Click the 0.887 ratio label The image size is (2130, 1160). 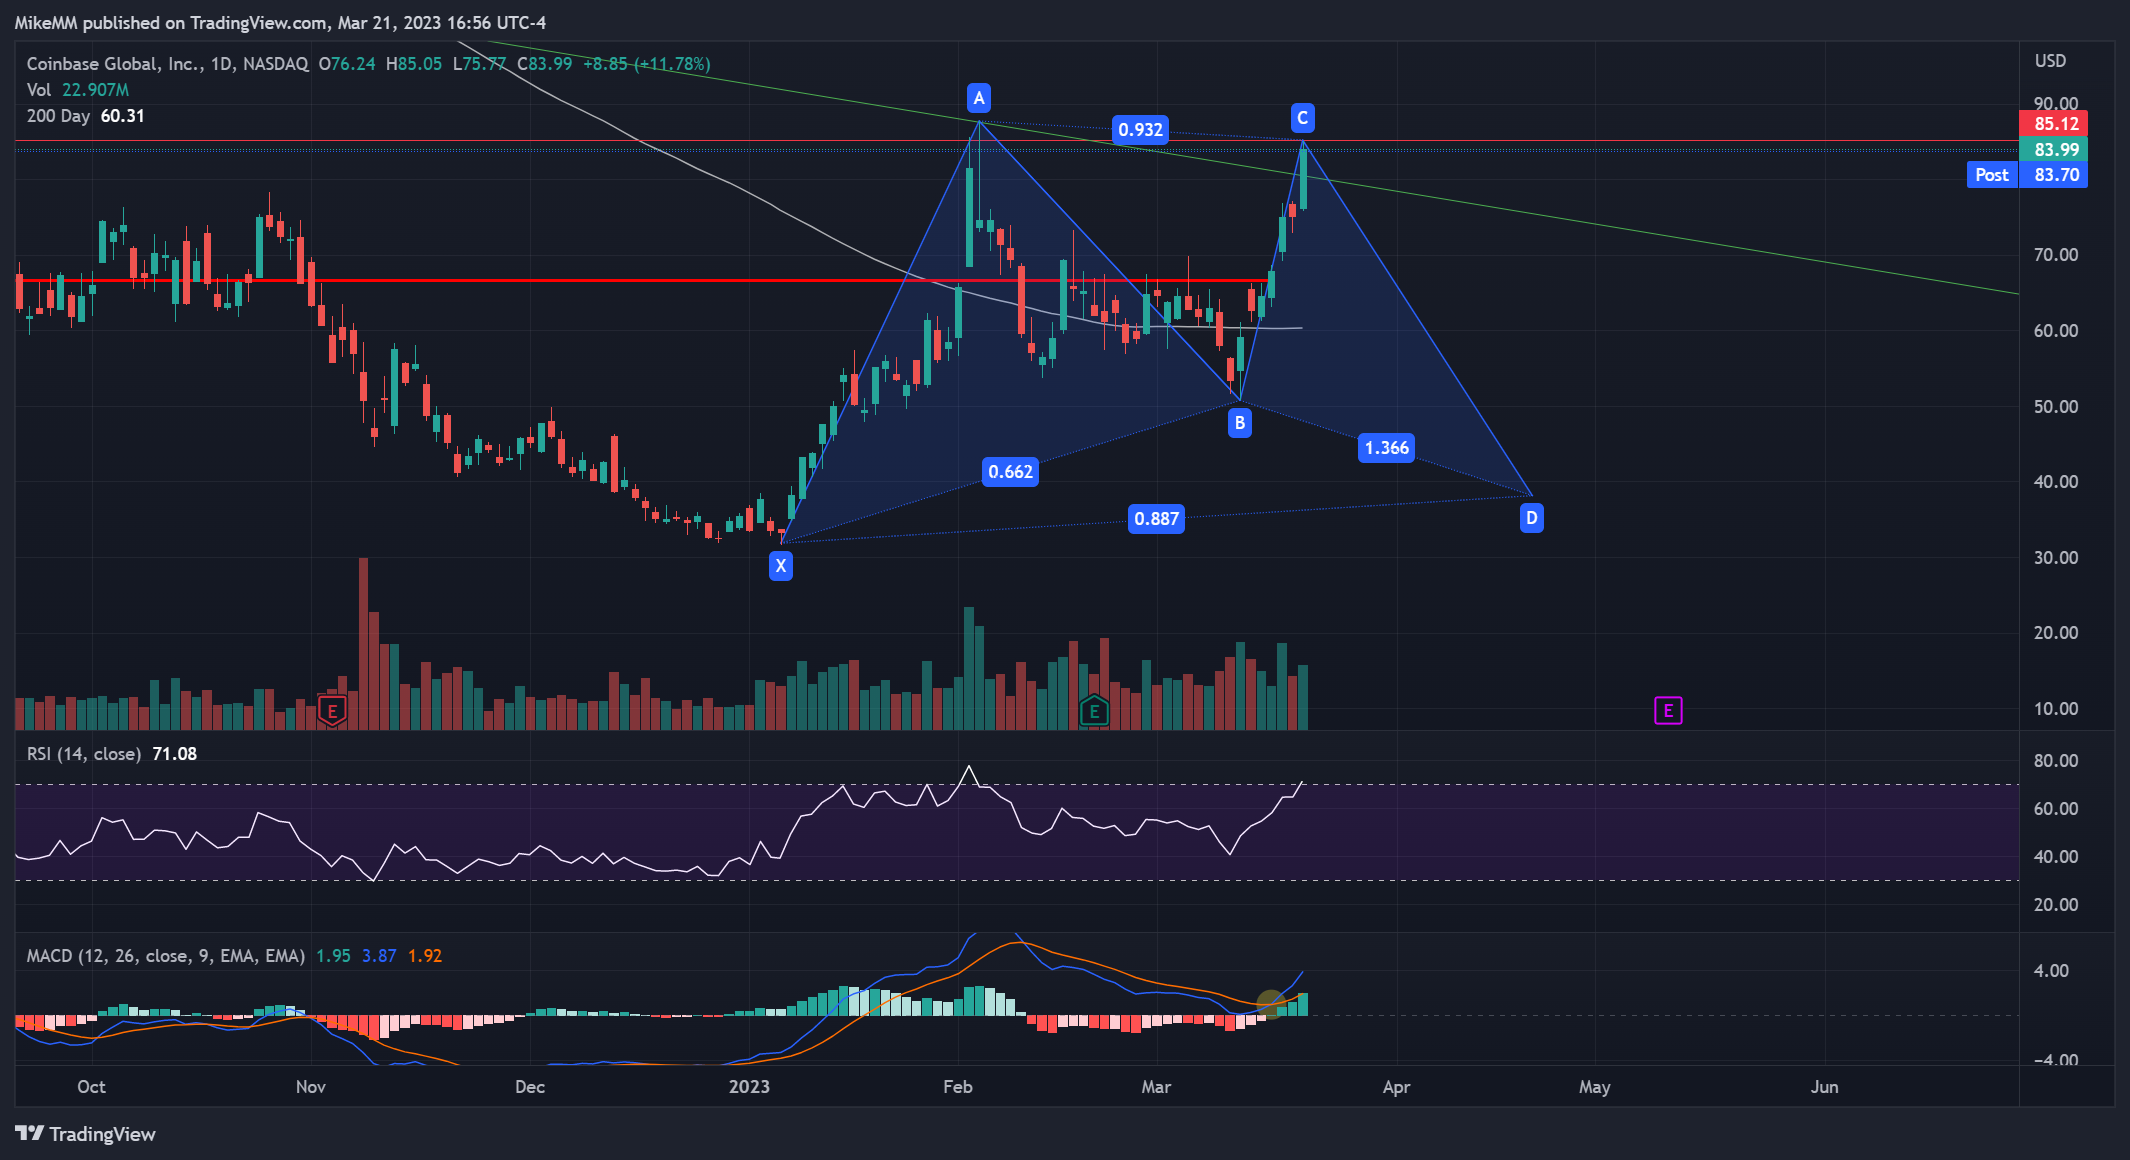[1156, 519]
